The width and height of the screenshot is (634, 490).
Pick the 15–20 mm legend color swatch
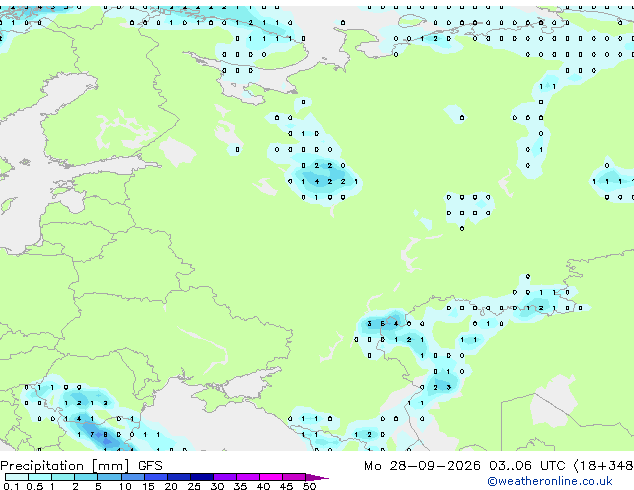(156, 477)
